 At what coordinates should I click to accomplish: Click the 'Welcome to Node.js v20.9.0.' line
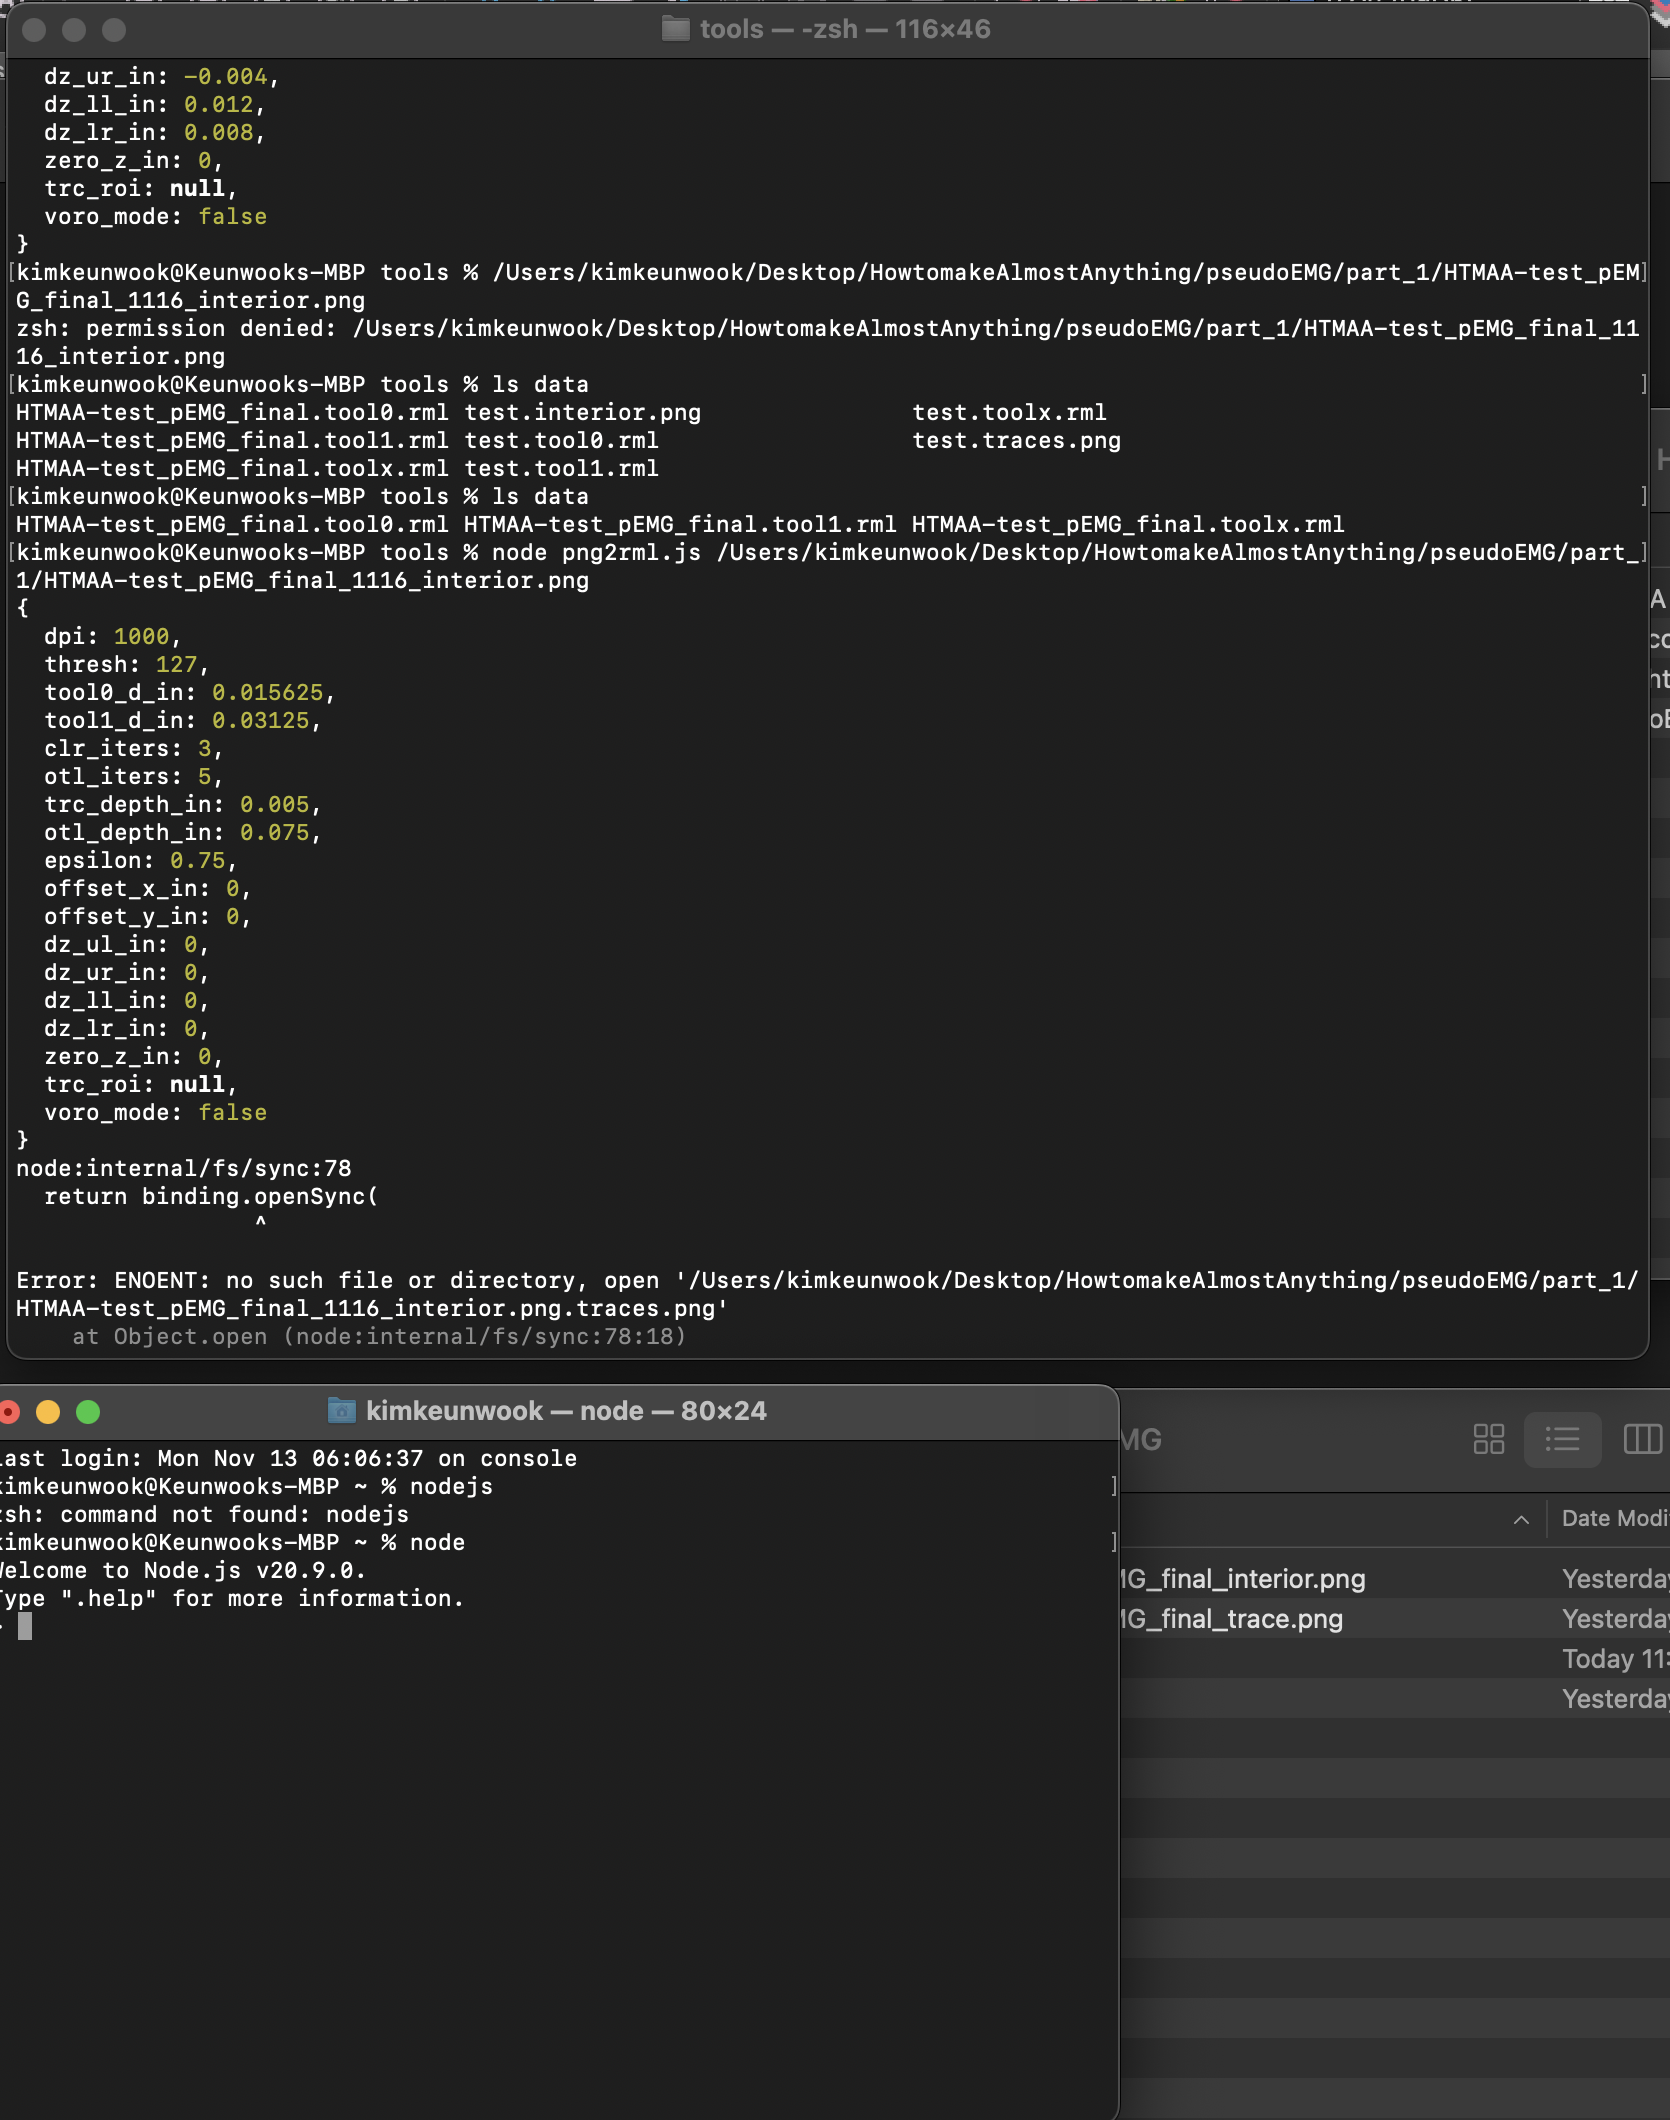[x=182, y=1571]
